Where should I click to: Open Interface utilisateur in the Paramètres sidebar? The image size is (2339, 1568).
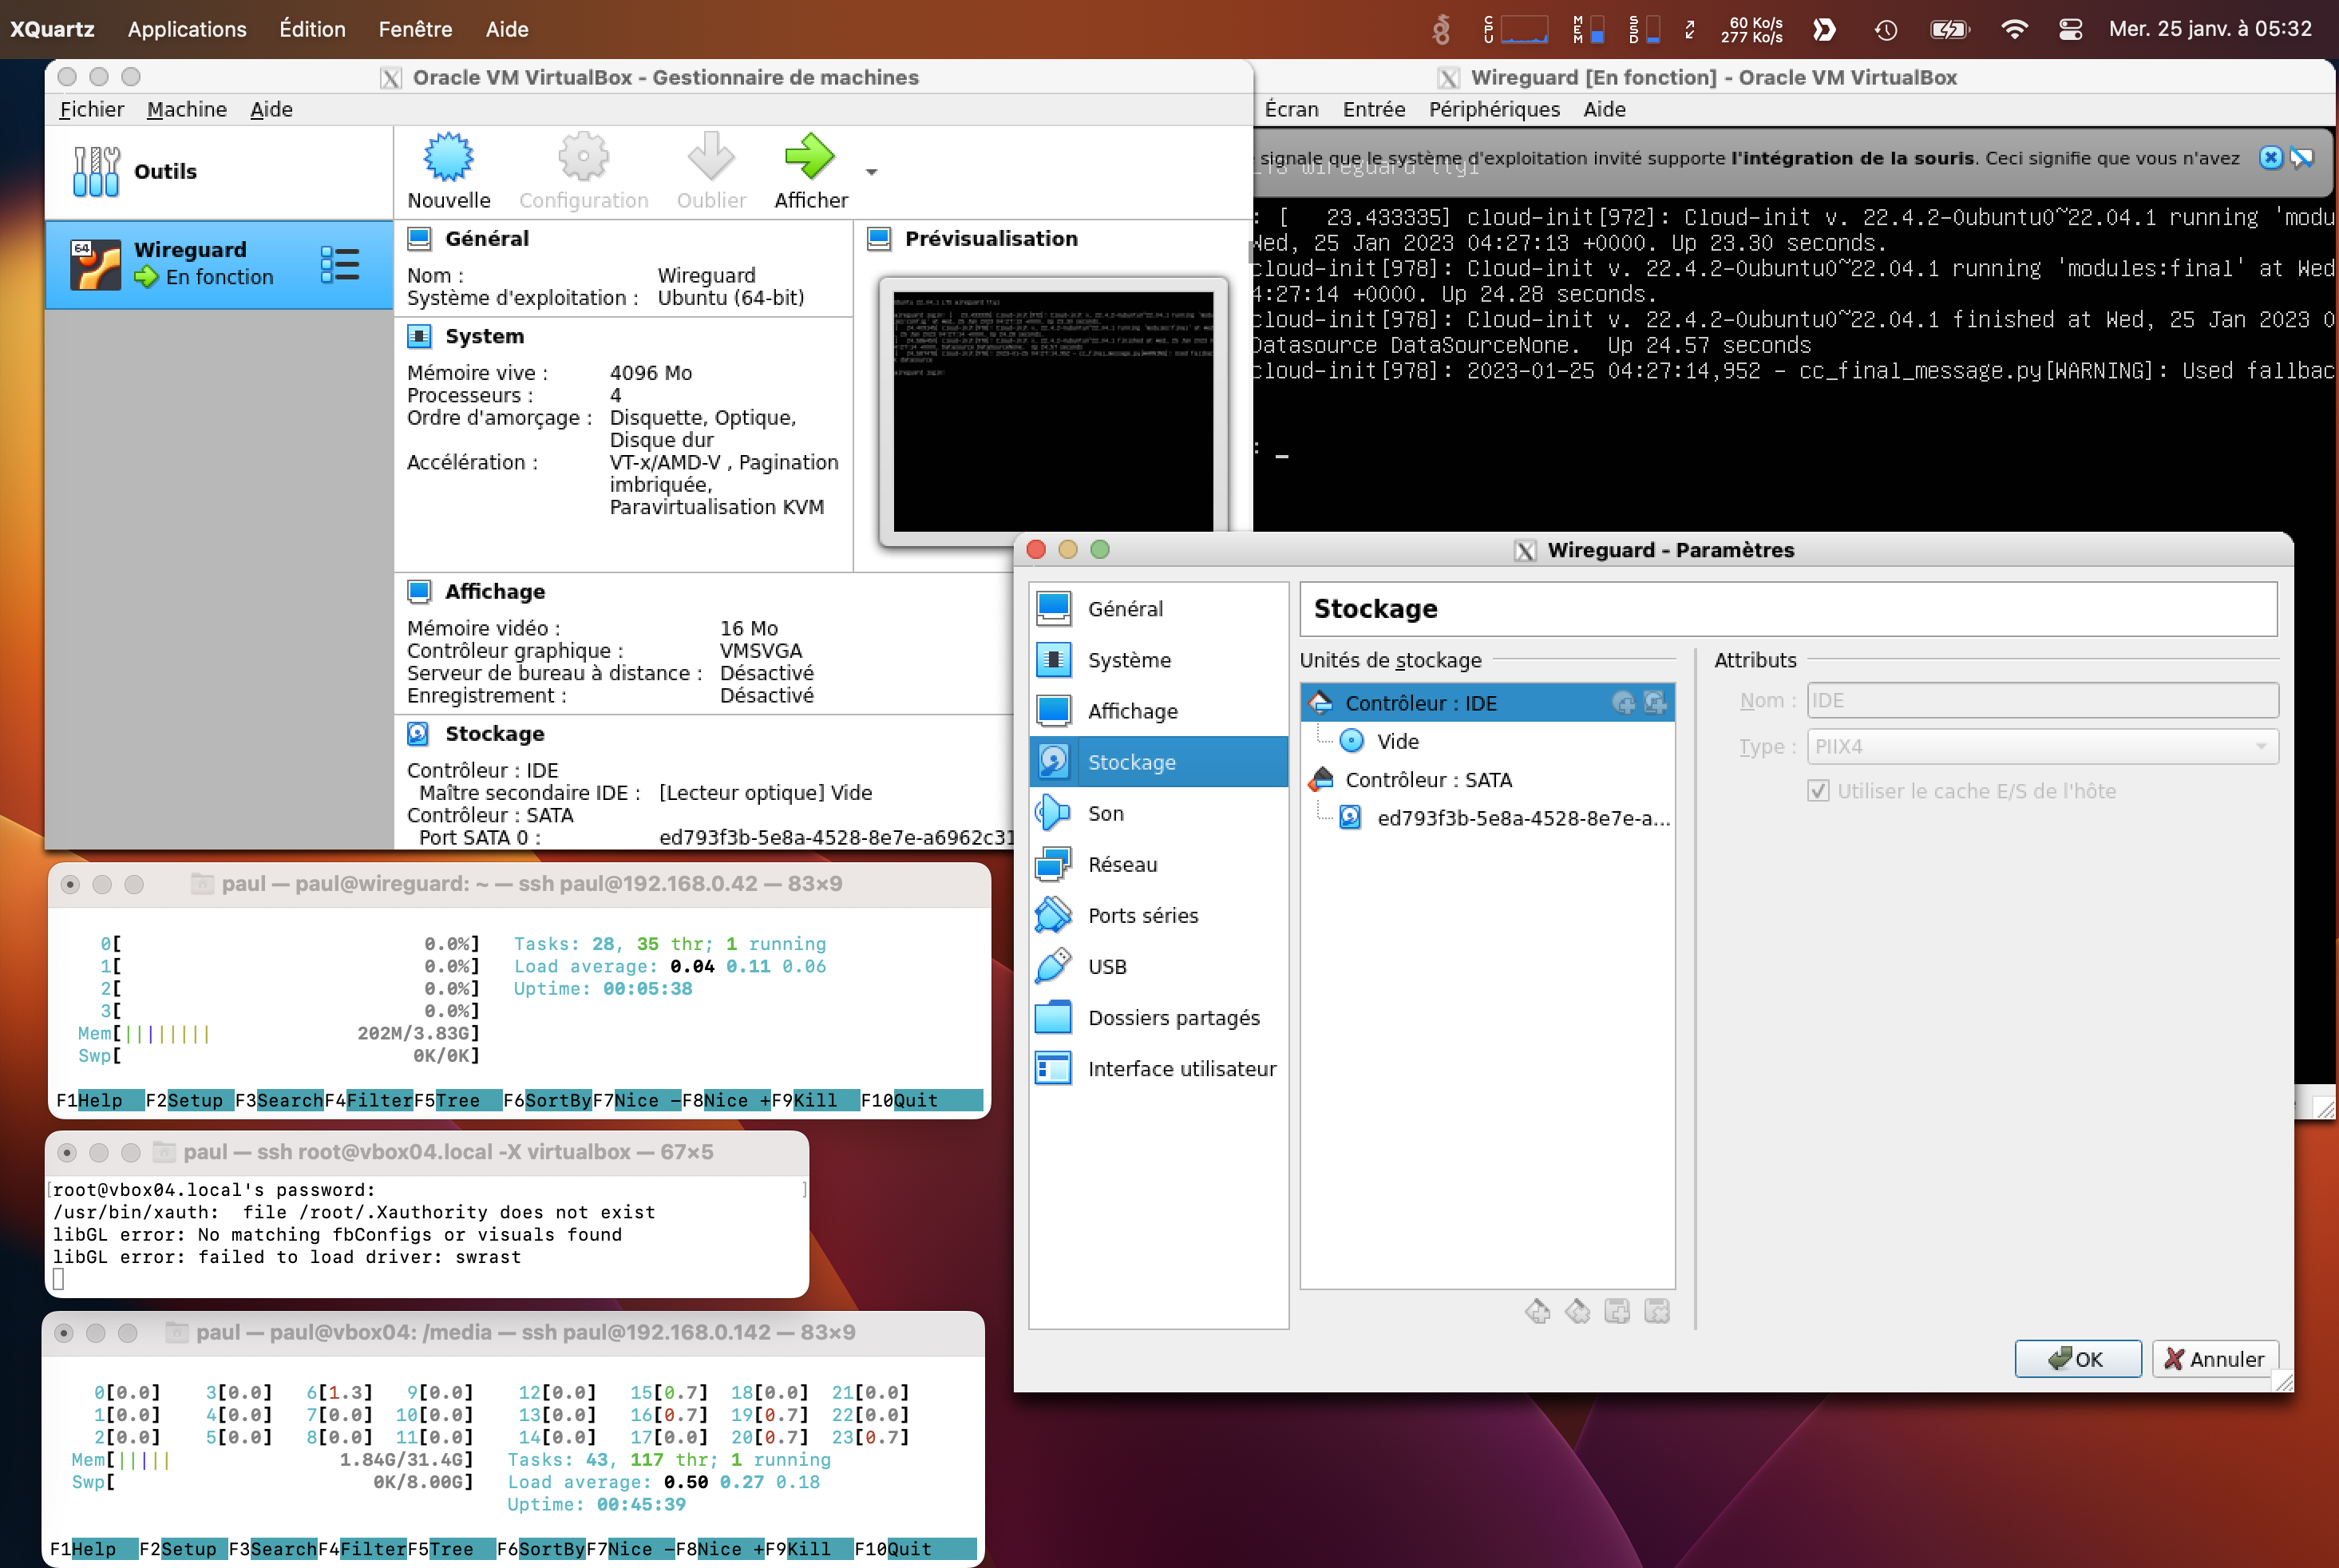1158,1069
